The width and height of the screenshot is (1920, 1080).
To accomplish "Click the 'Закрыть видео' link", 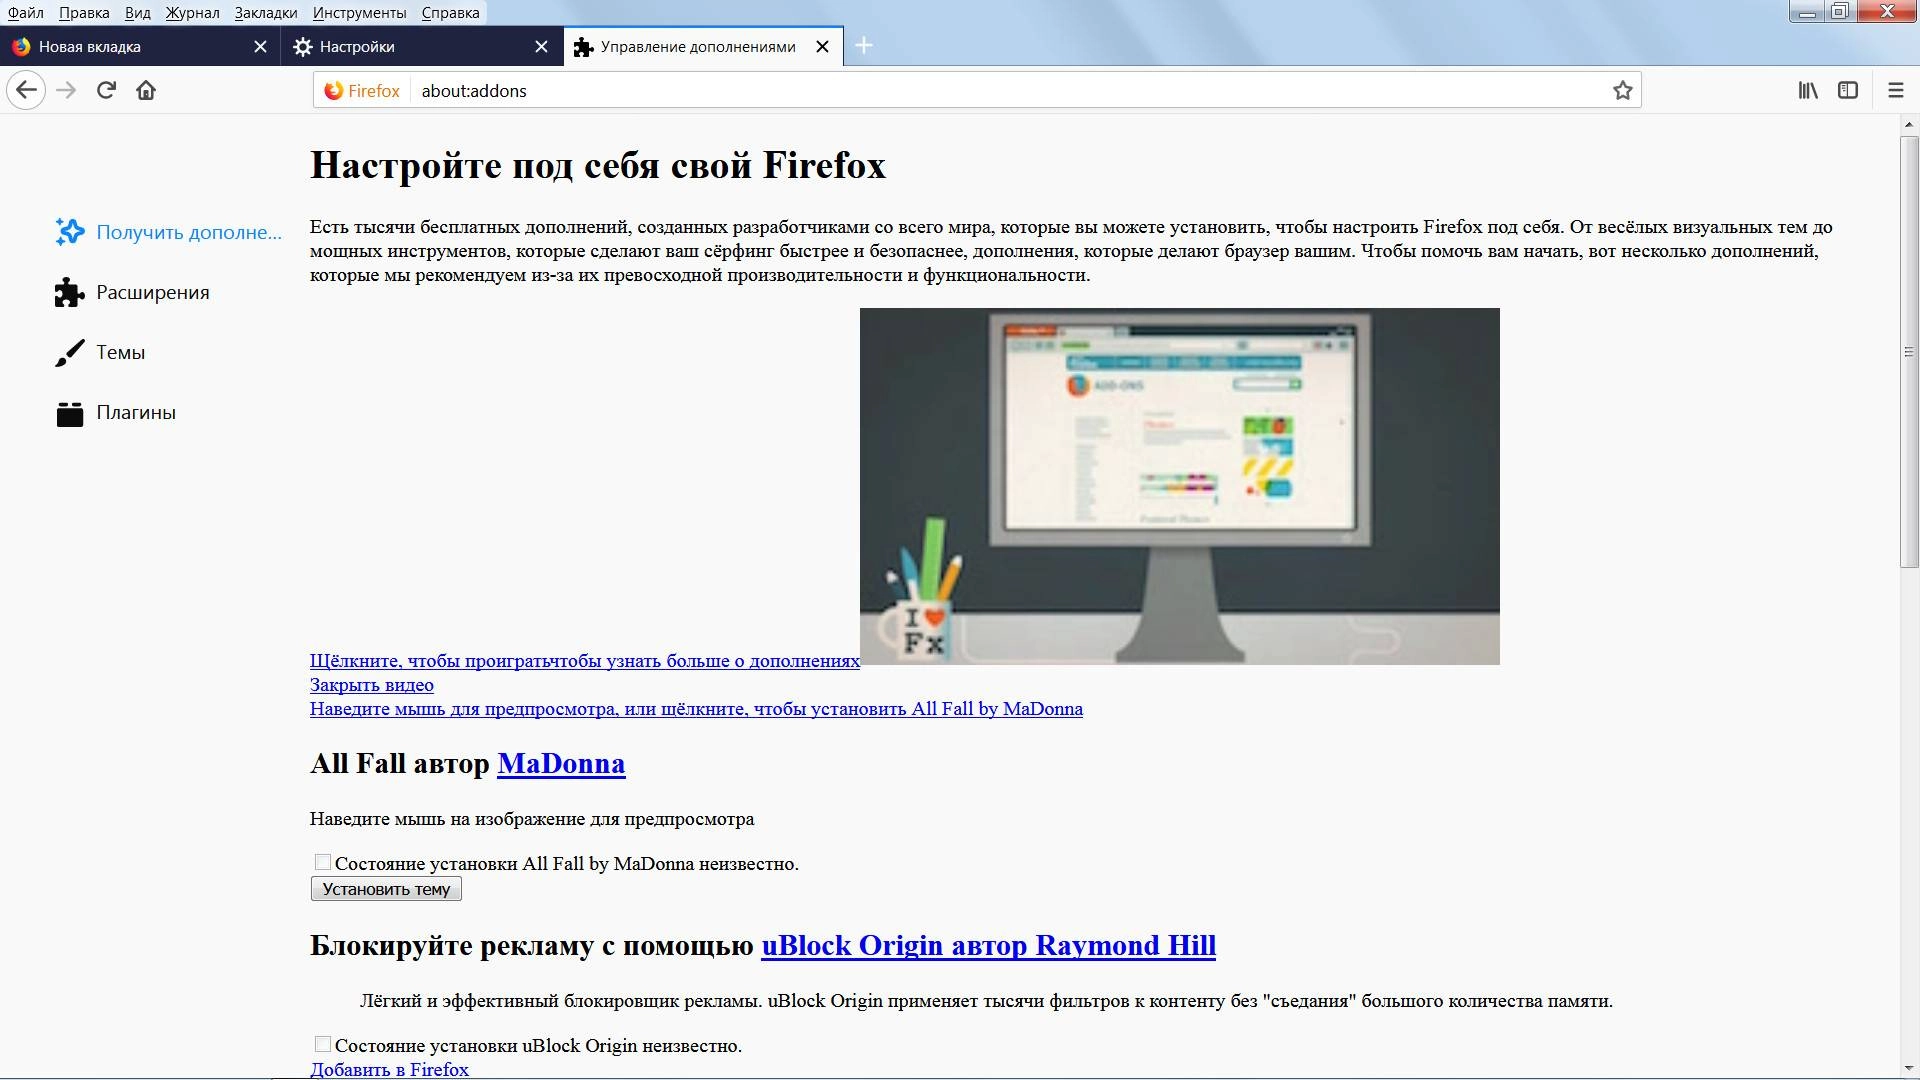I will (372, 685).
